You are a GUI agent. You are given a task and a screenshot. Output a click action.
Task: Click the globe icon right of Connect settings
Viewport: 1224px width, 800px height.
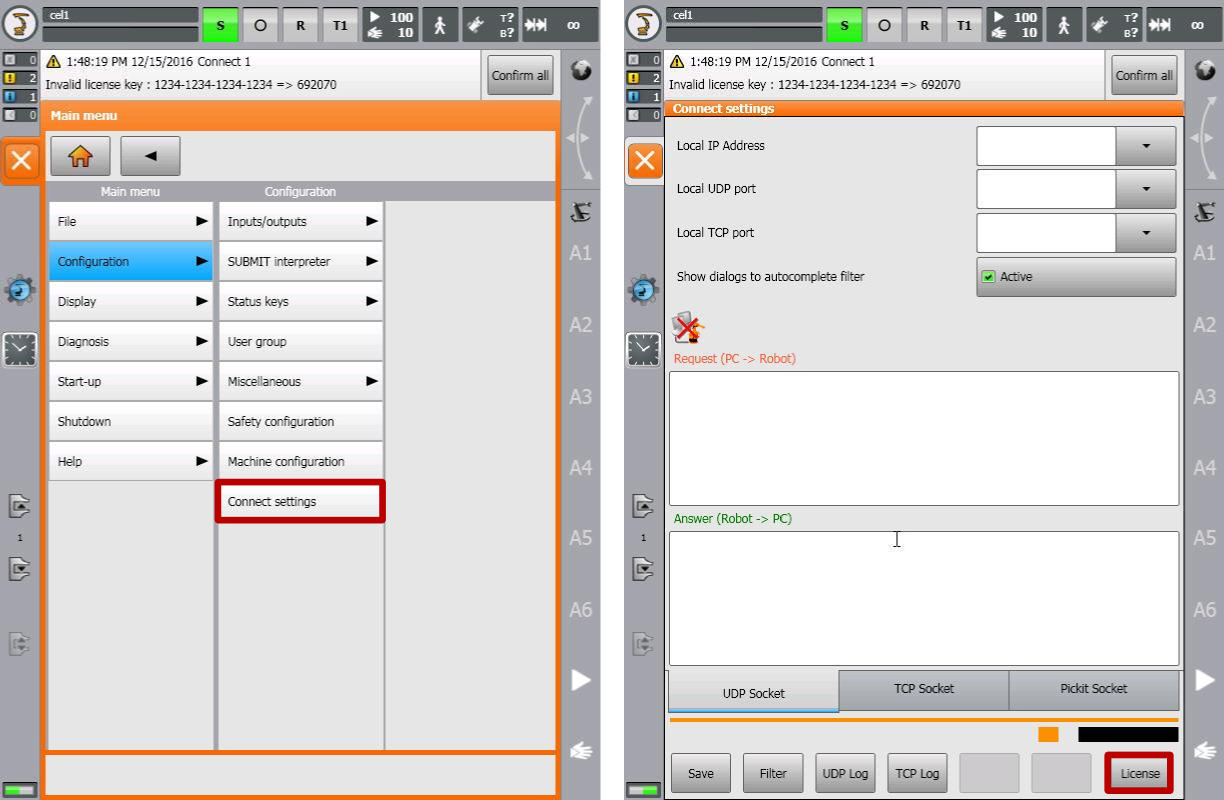[x=1203, y=71]
